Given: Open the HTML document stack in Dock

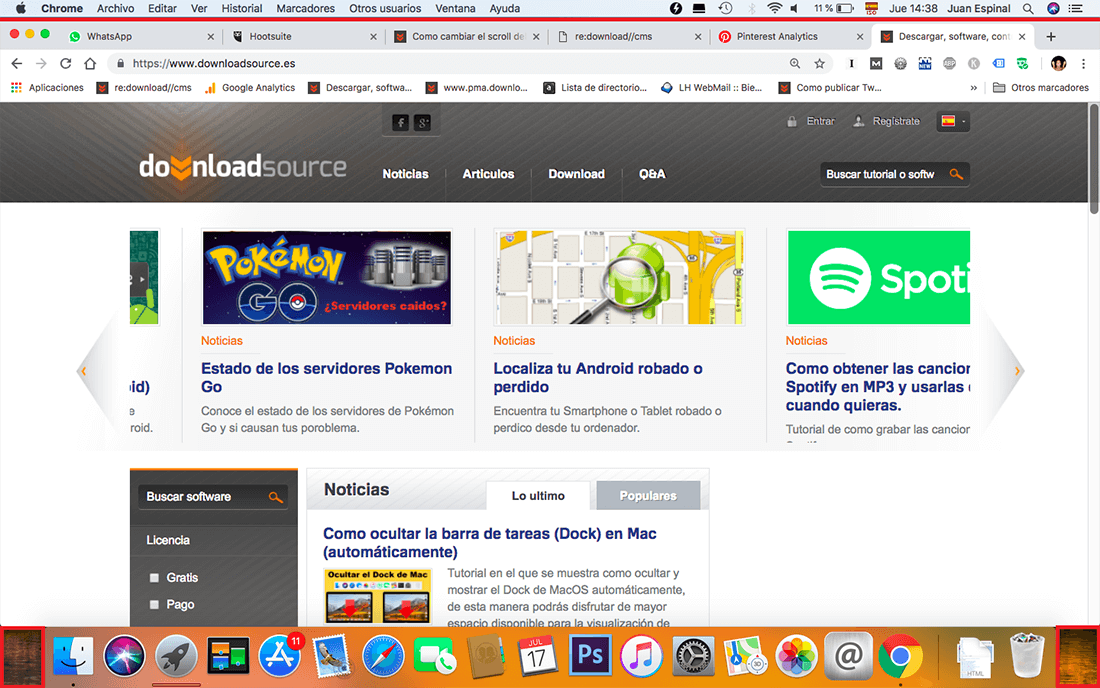Looking at the screenshot, I should tap(976, 656).
